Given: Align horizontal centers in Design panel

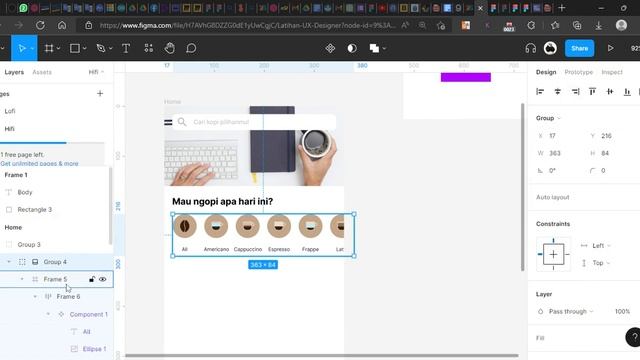Looking at the screenshot, I should point(558,92).
